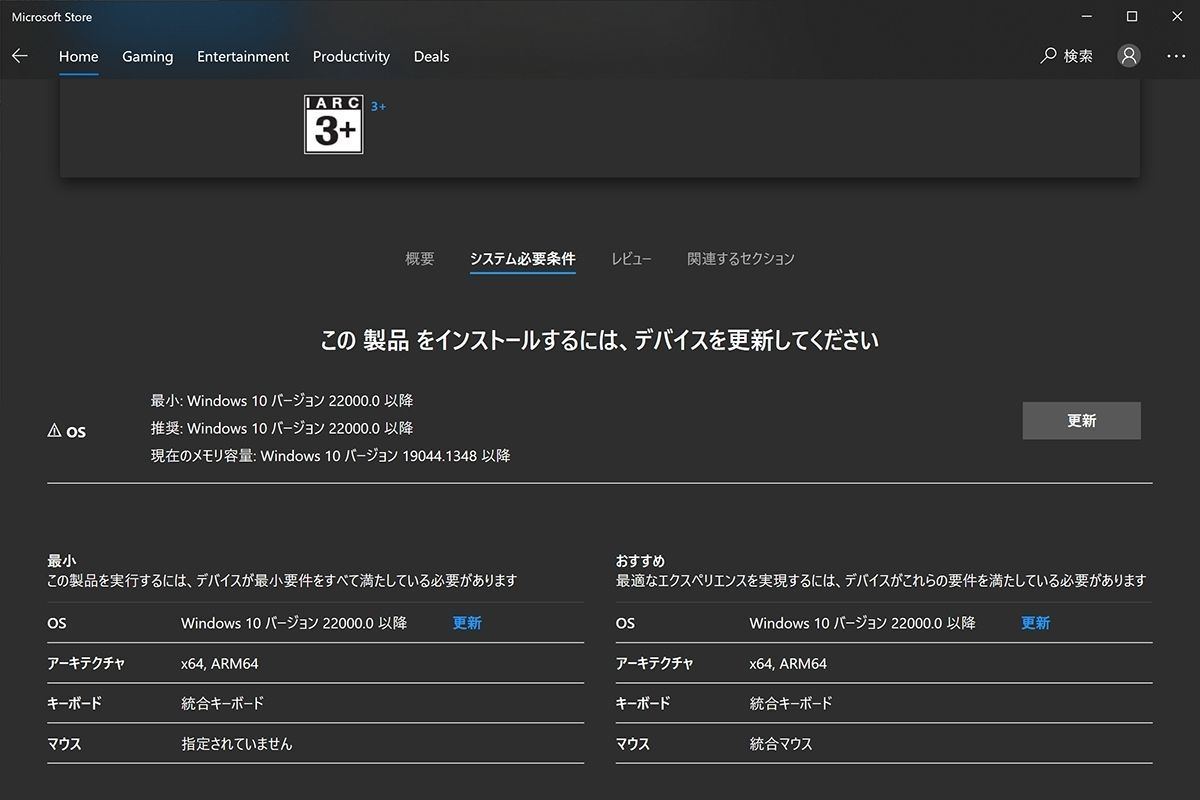Open the three-dot more options menu
The width and height of the screenshot is (1200, 800).
1175,56
